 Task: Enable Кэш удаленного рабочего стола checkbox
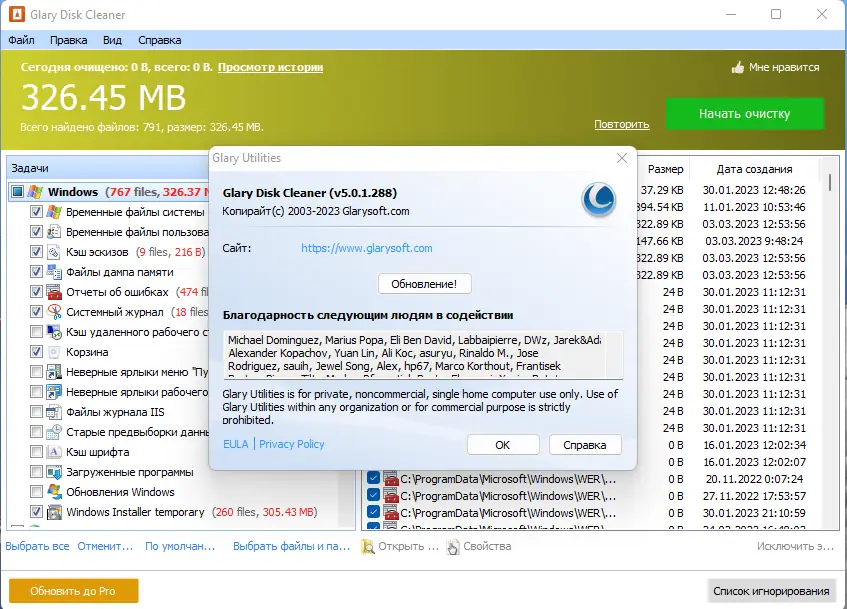[36, 332]
